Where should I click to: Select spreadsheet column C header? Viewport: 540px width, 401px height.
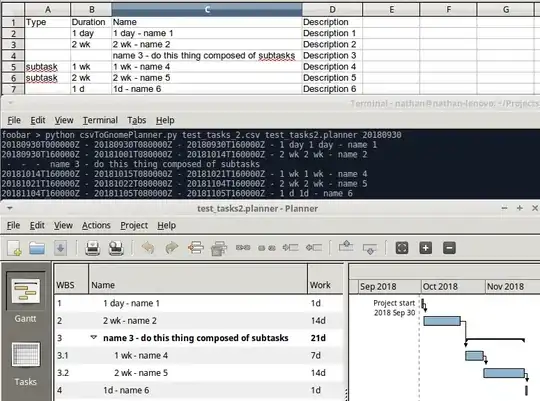click(207, 10)
